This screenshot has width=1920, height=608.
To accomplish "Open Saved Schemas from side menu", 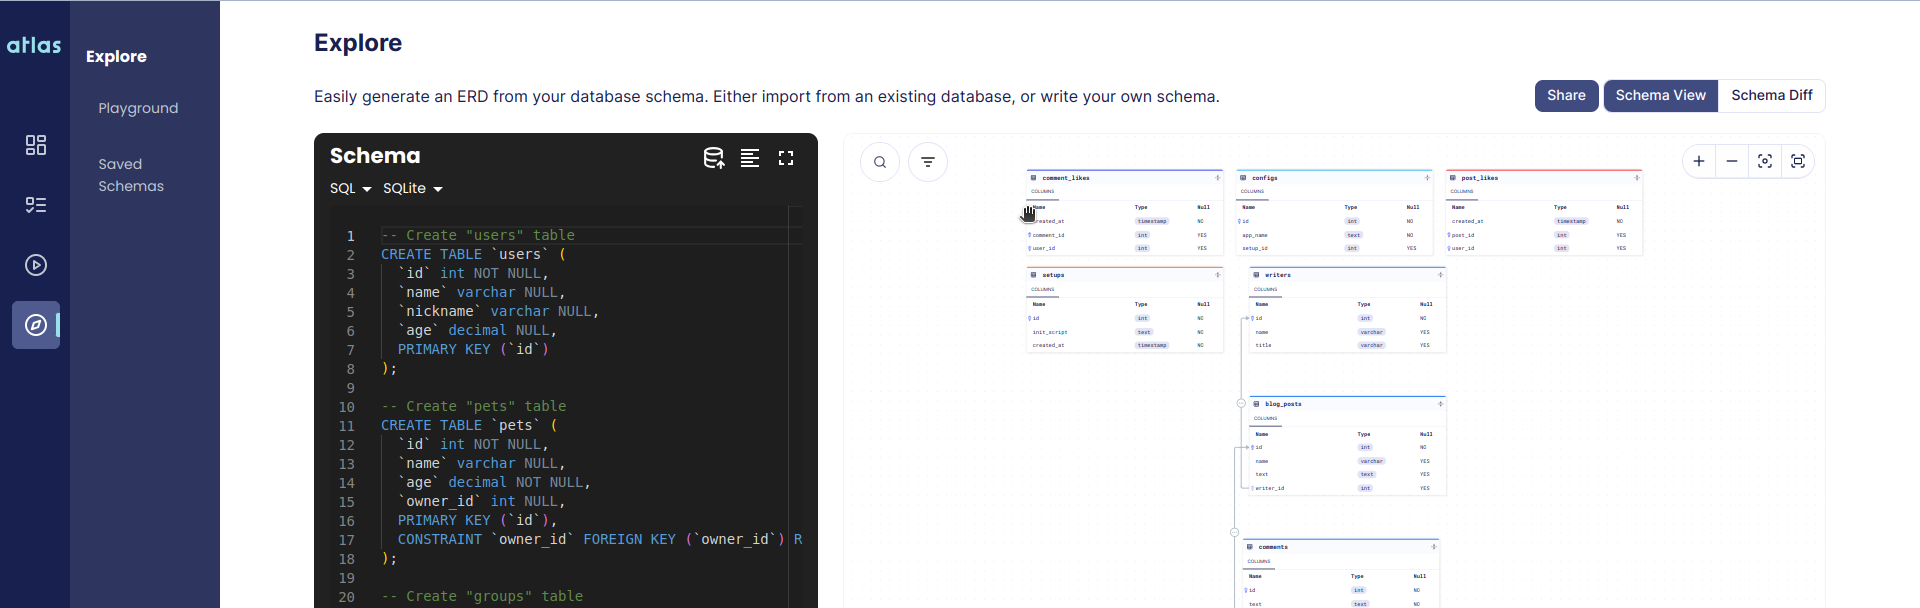I will click(x=131, y=175).
